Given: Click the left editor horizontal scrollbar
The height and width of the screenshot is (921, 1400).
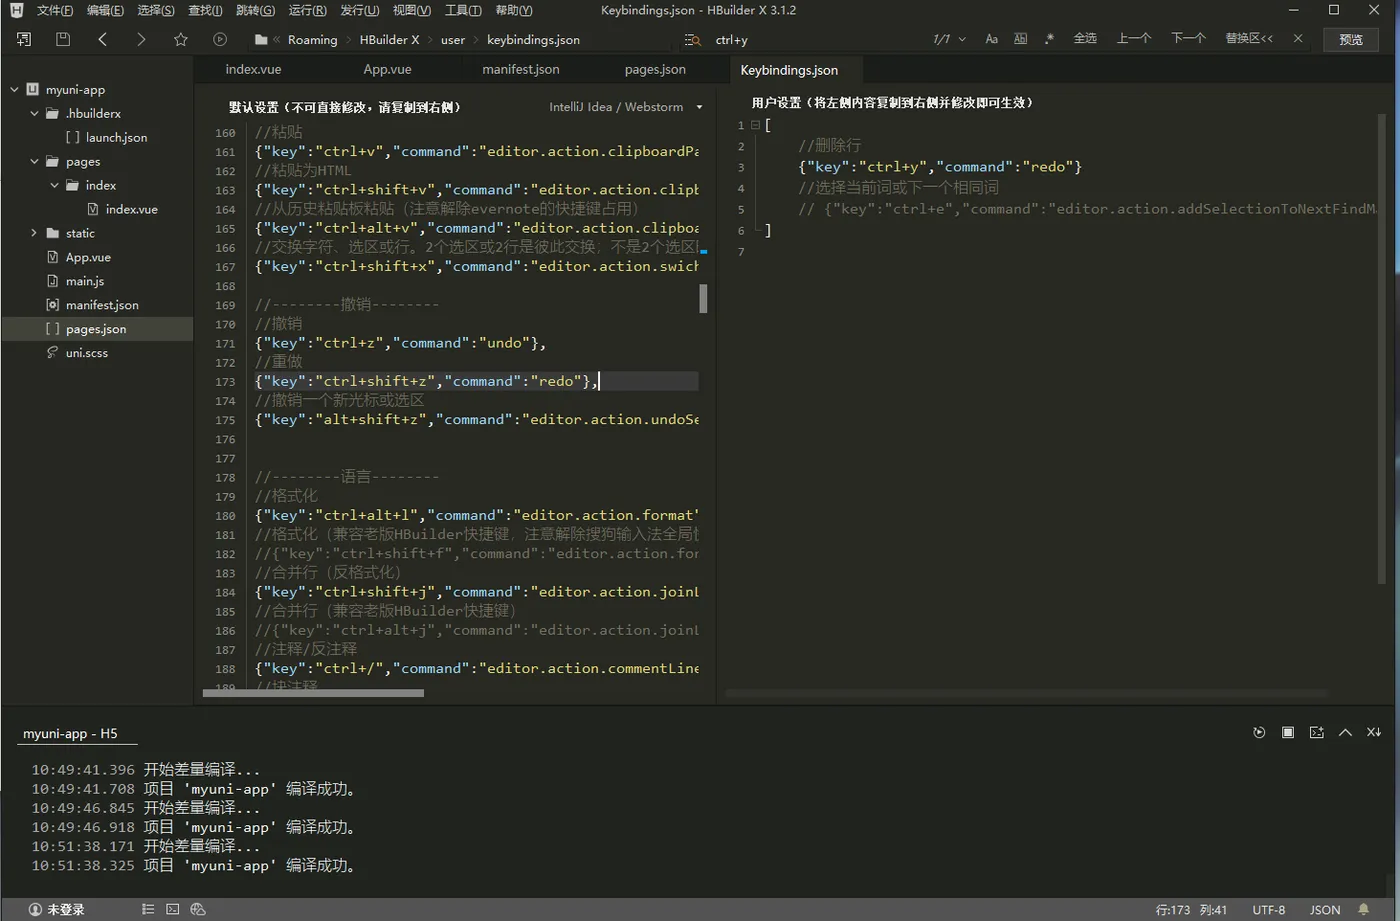Looking at the screenshot, I should [313, 692].
